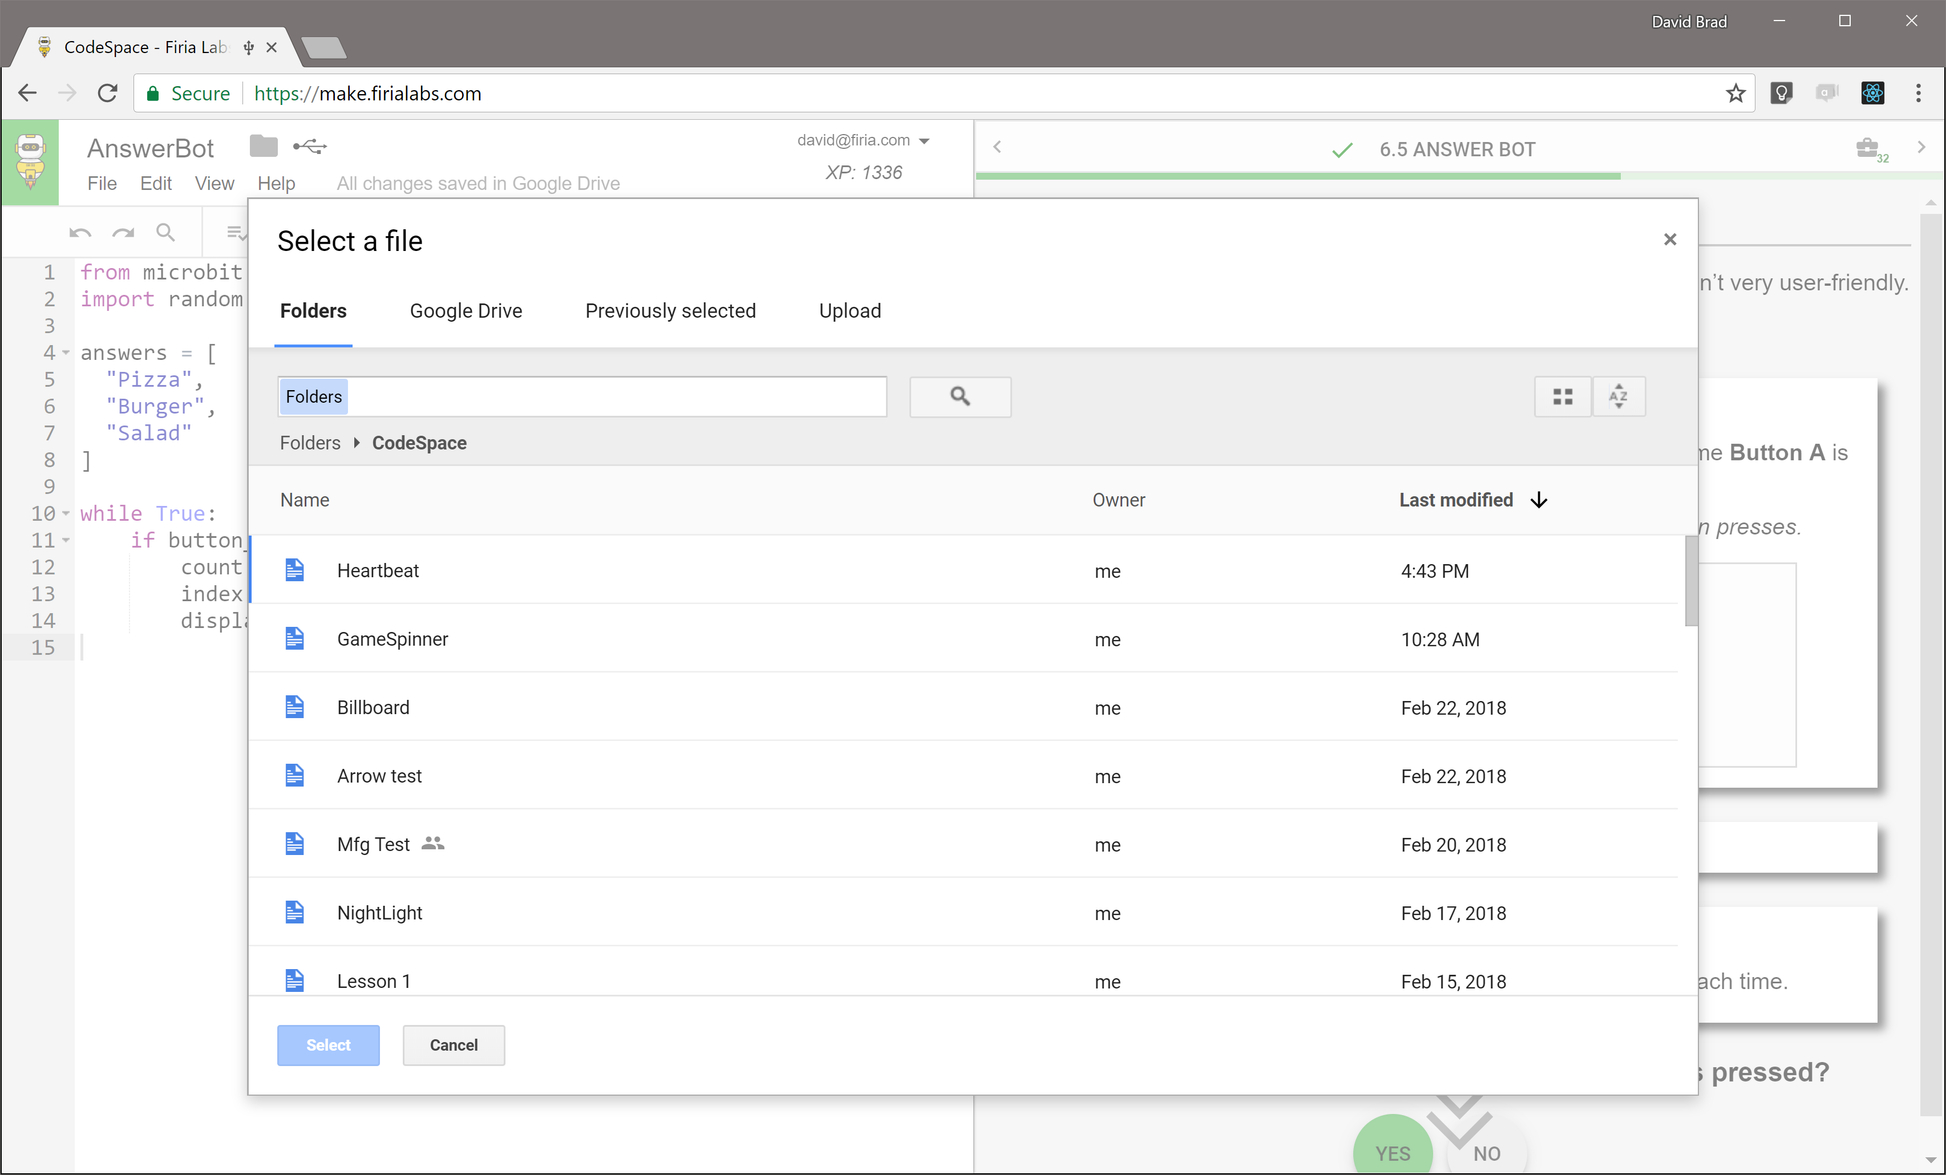
Task: Open the Upload tab
Action: point(849,311)
